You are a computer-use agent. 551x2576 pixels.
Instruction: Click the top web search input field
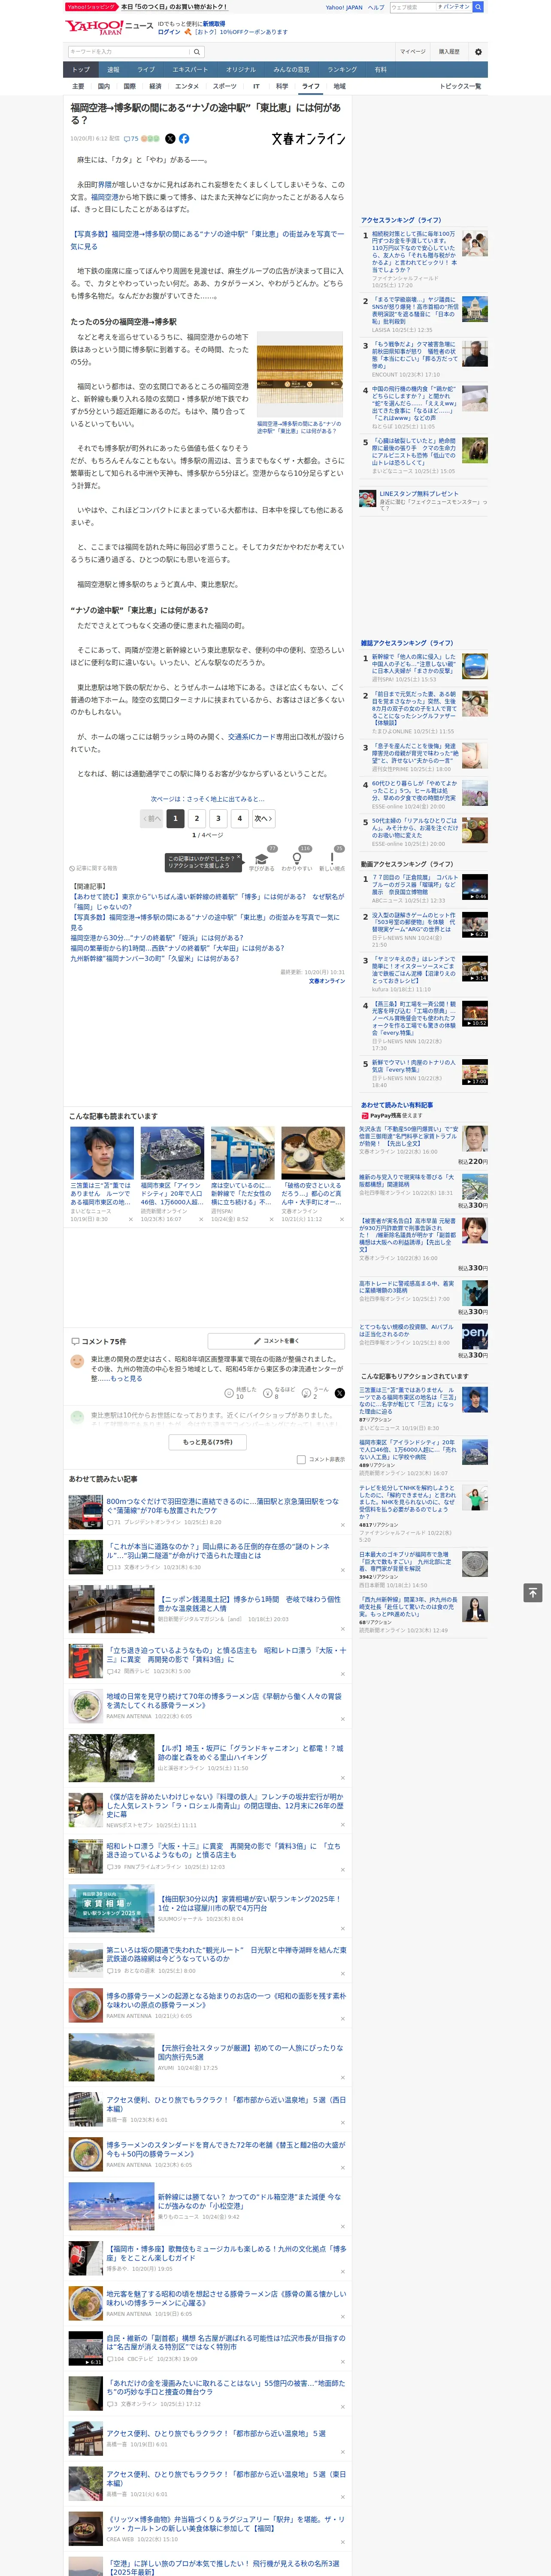click(x=412, y=7)
